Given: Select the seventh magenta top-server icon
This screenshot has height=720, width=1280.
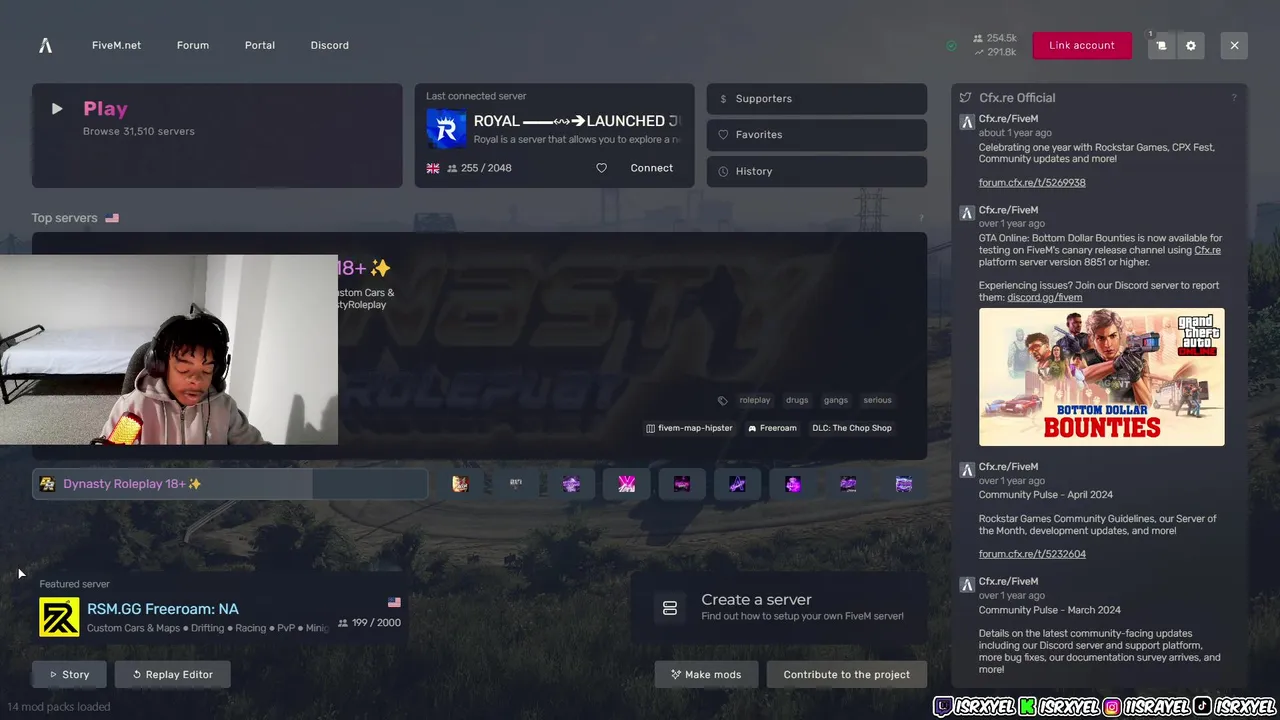Looking at the screenshot, I should click(x=793, y=484).
